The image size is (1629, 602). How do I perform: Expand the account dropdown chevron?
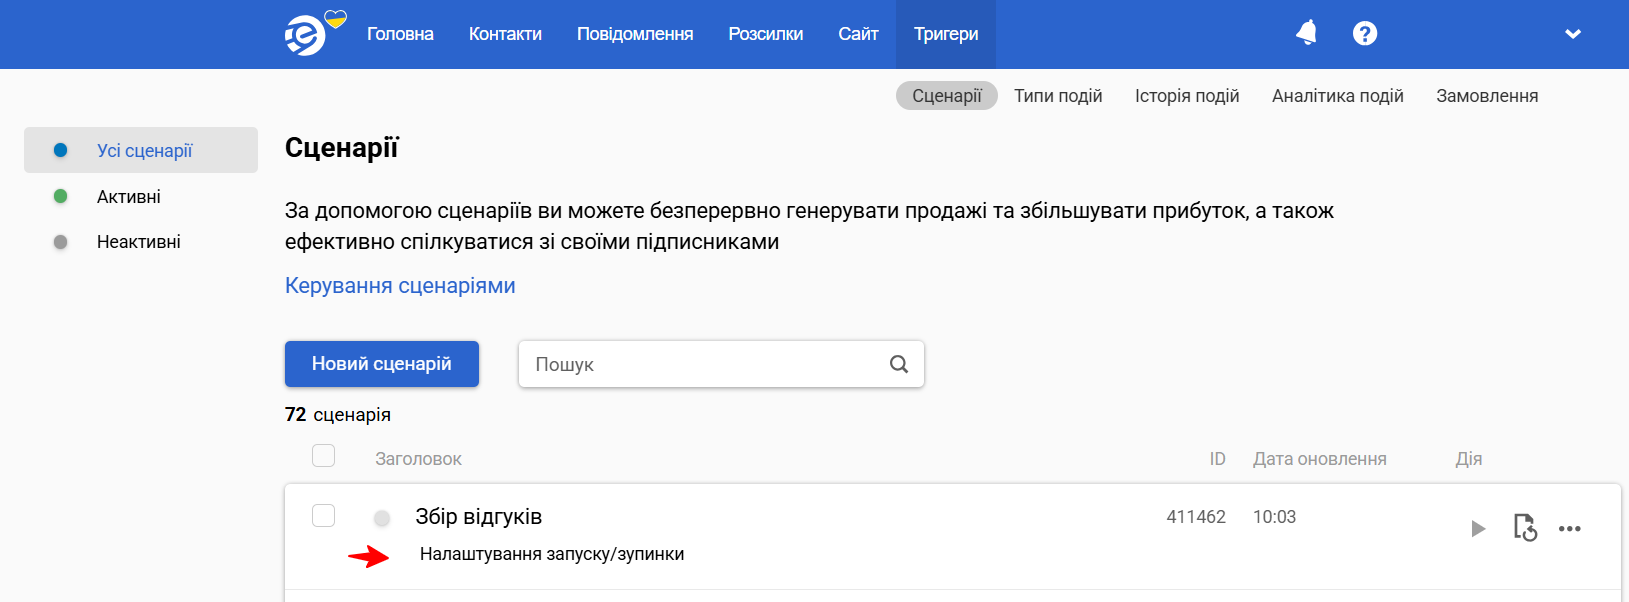(x=1573, y=34)
